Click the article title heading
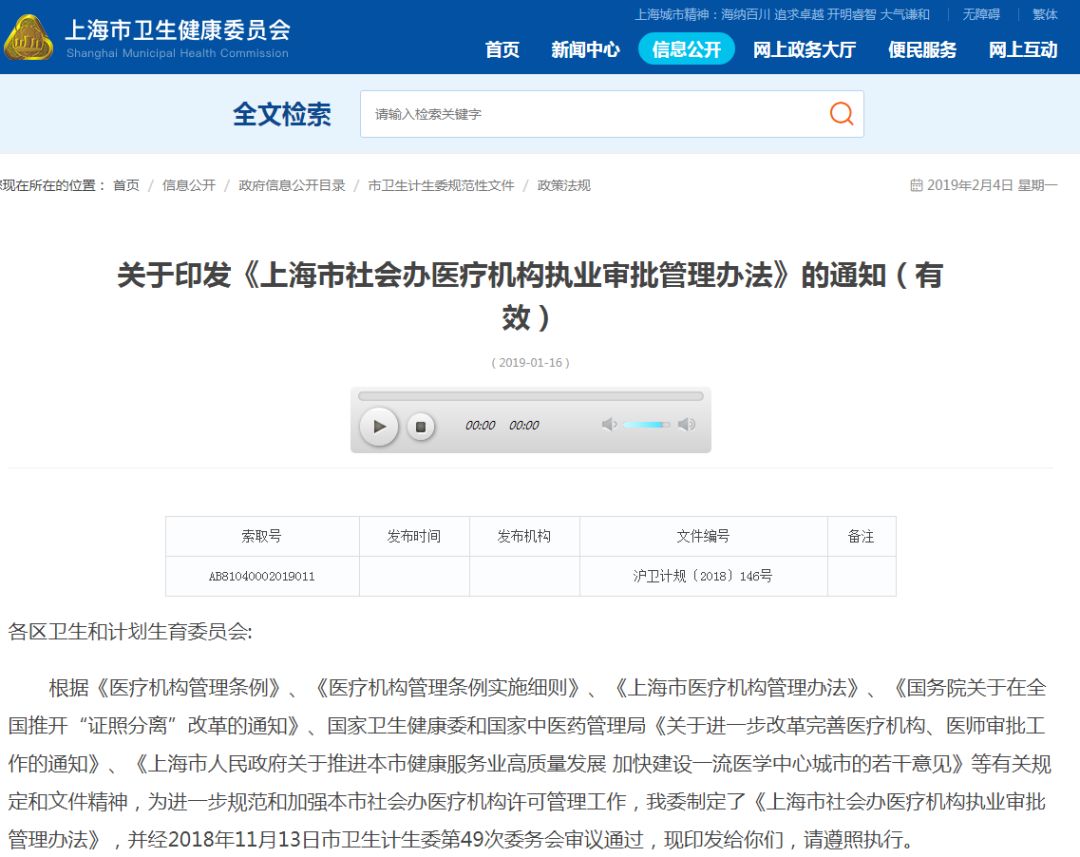 pos(530,296)
